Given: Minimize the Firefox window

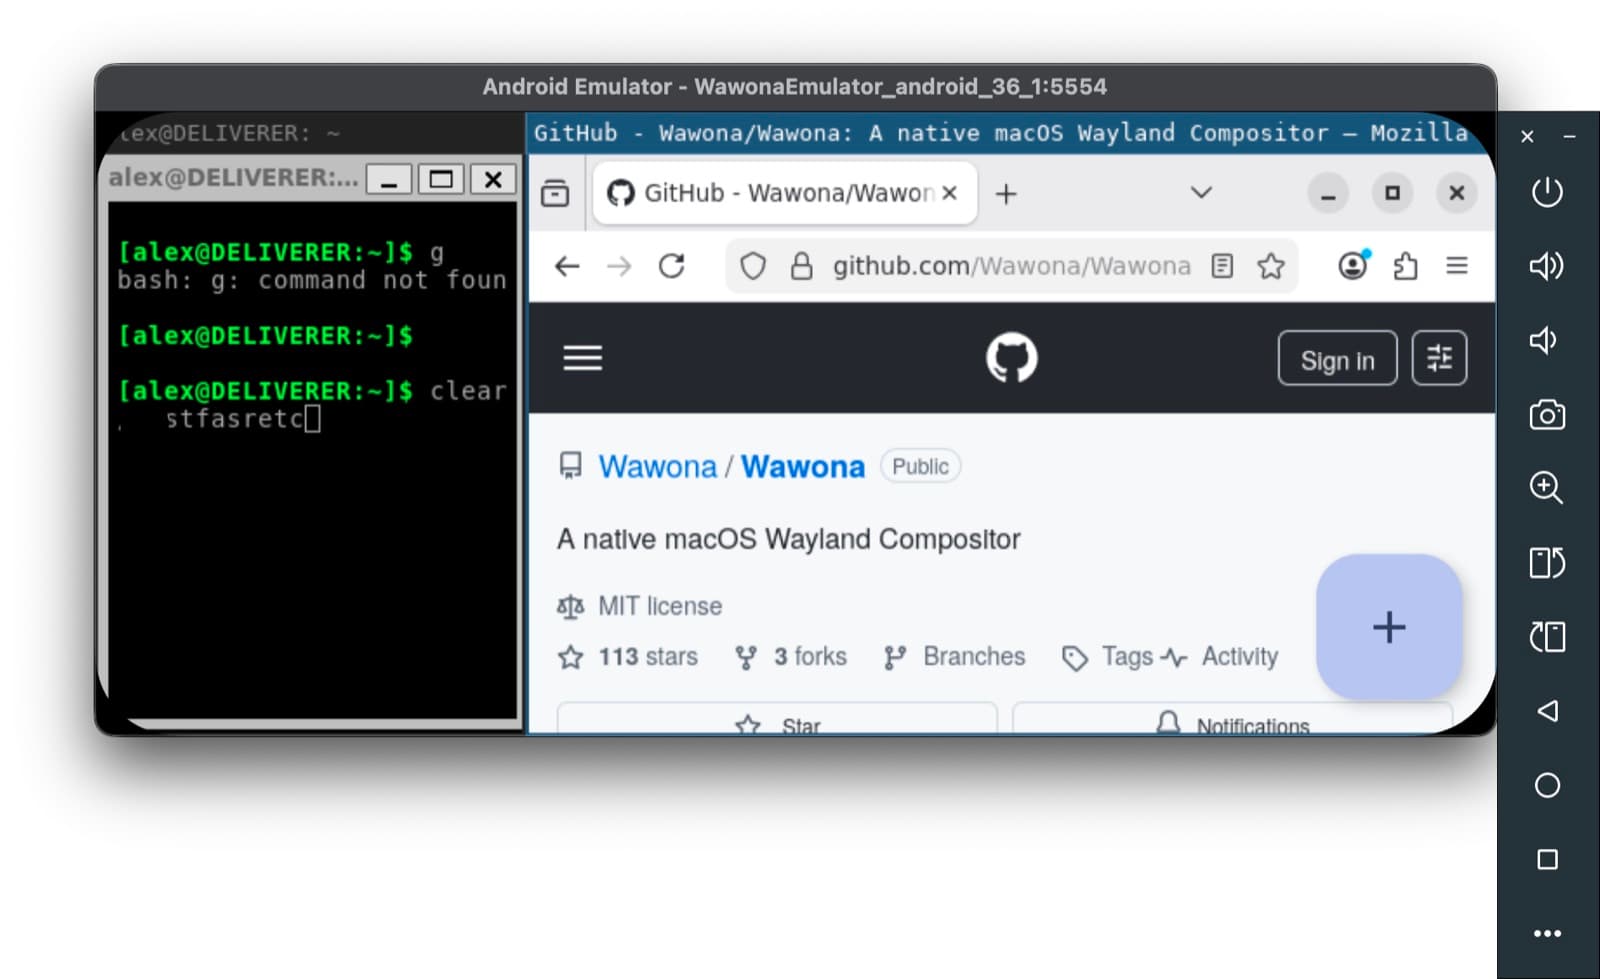Looking at the screenshot, I should pyautogui.click(x=1328, y=194).
